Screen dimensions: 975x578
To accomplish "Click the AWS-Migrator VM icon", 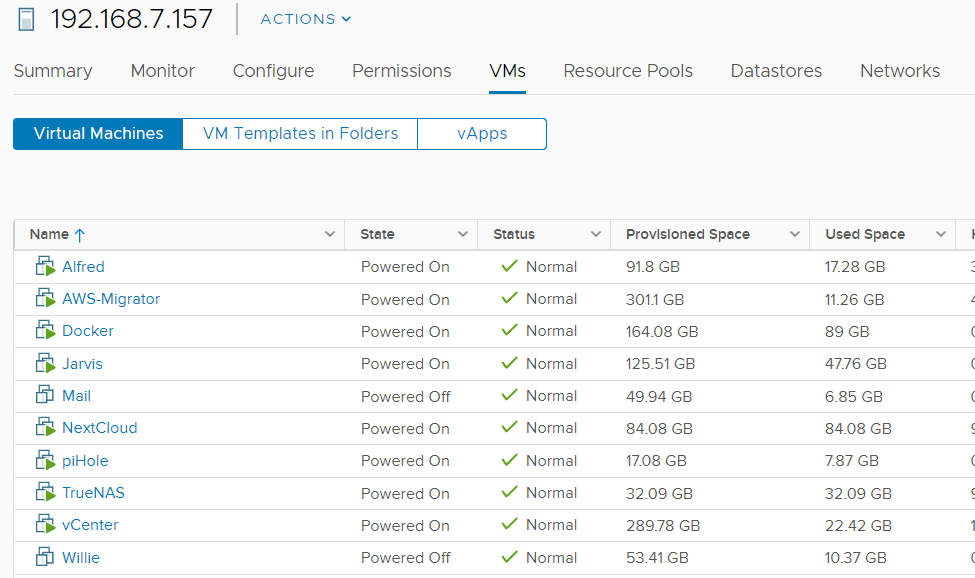I will pyautogui.click(x=45, y=299).
